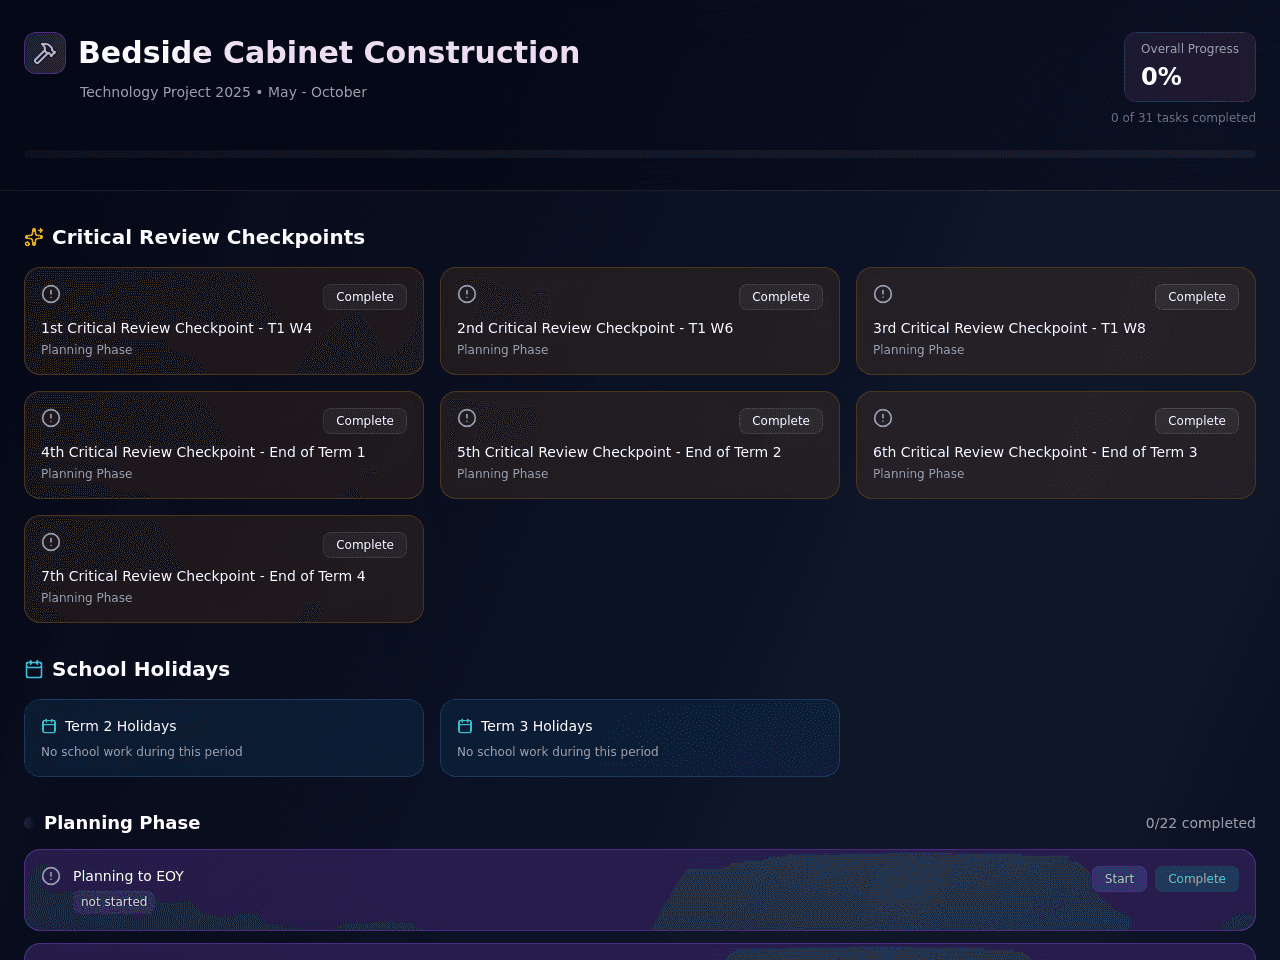Click the Critical Review Checkpoints heading
Screen dimensions: 1280x960
pyautogui.click(x=208, y=237)
